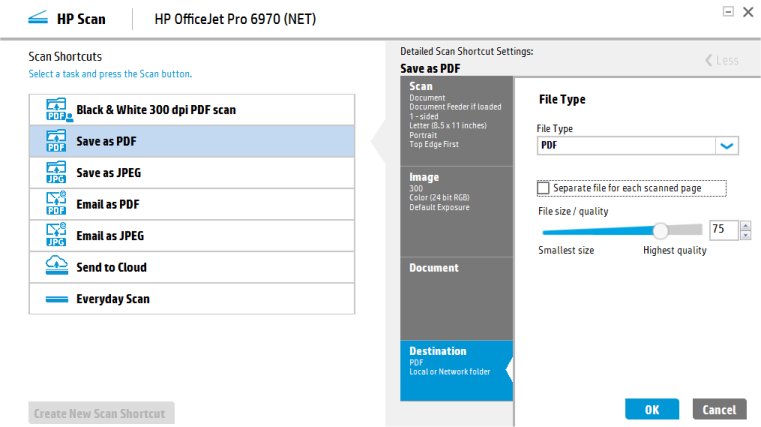Decrease quality value with down arrow

pos(745,235)
